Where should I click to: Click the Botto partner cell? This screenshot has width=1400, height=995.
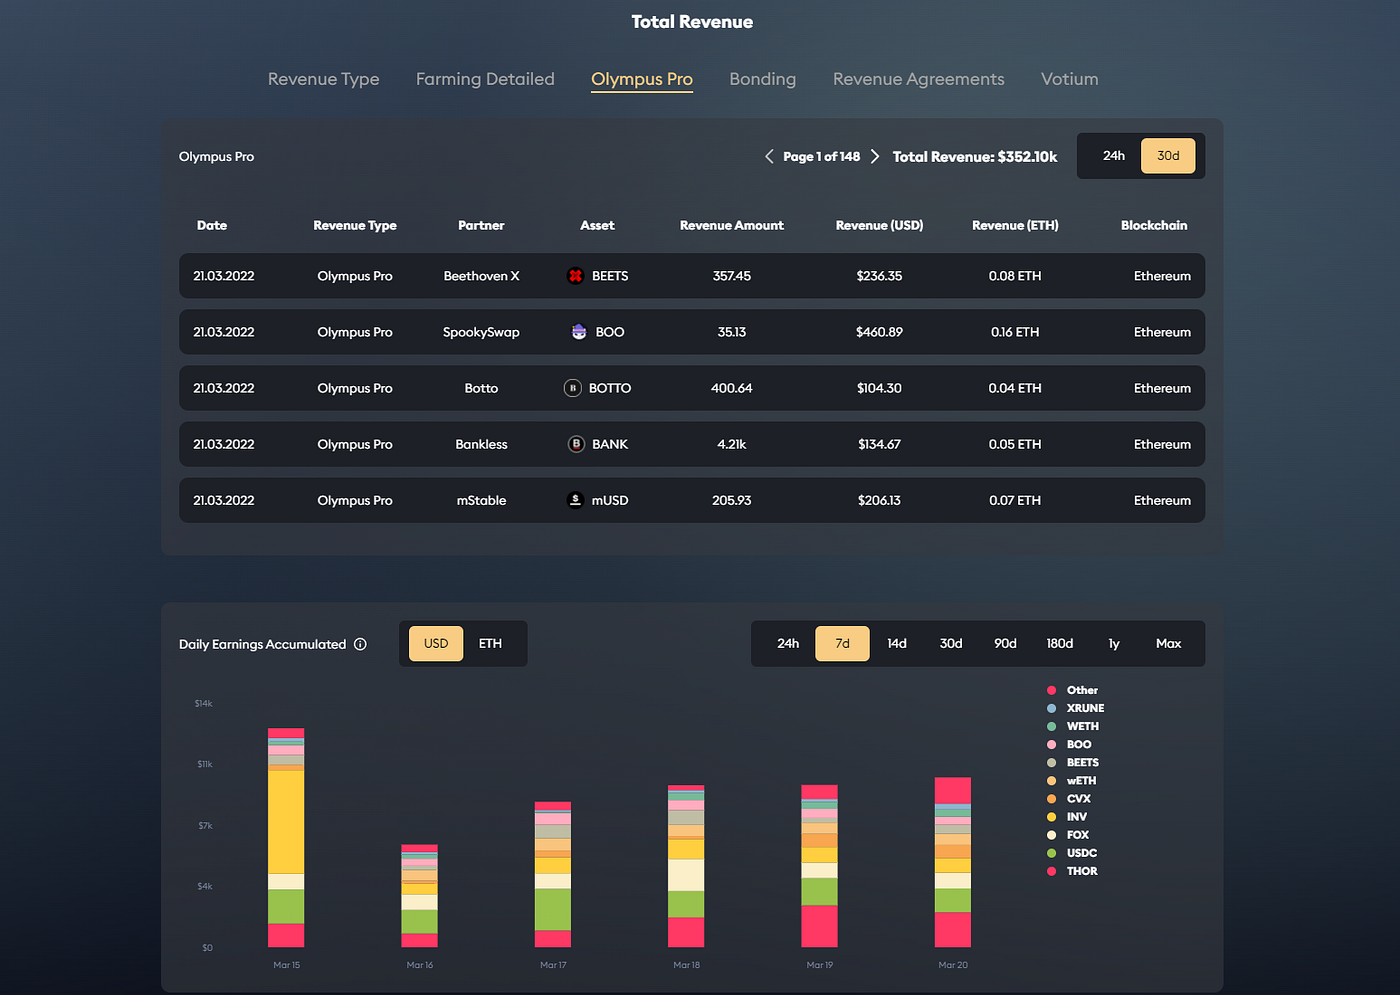[481, 388]
